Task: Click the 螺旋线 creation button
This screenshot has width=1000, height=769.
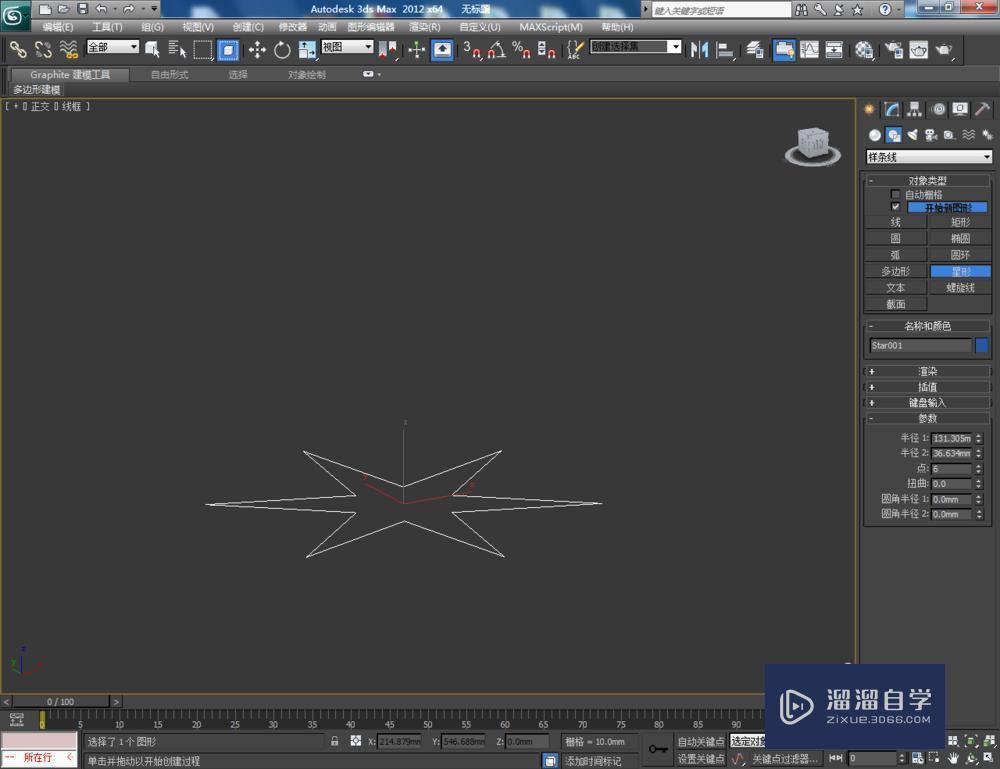Action: click(960, 287)
